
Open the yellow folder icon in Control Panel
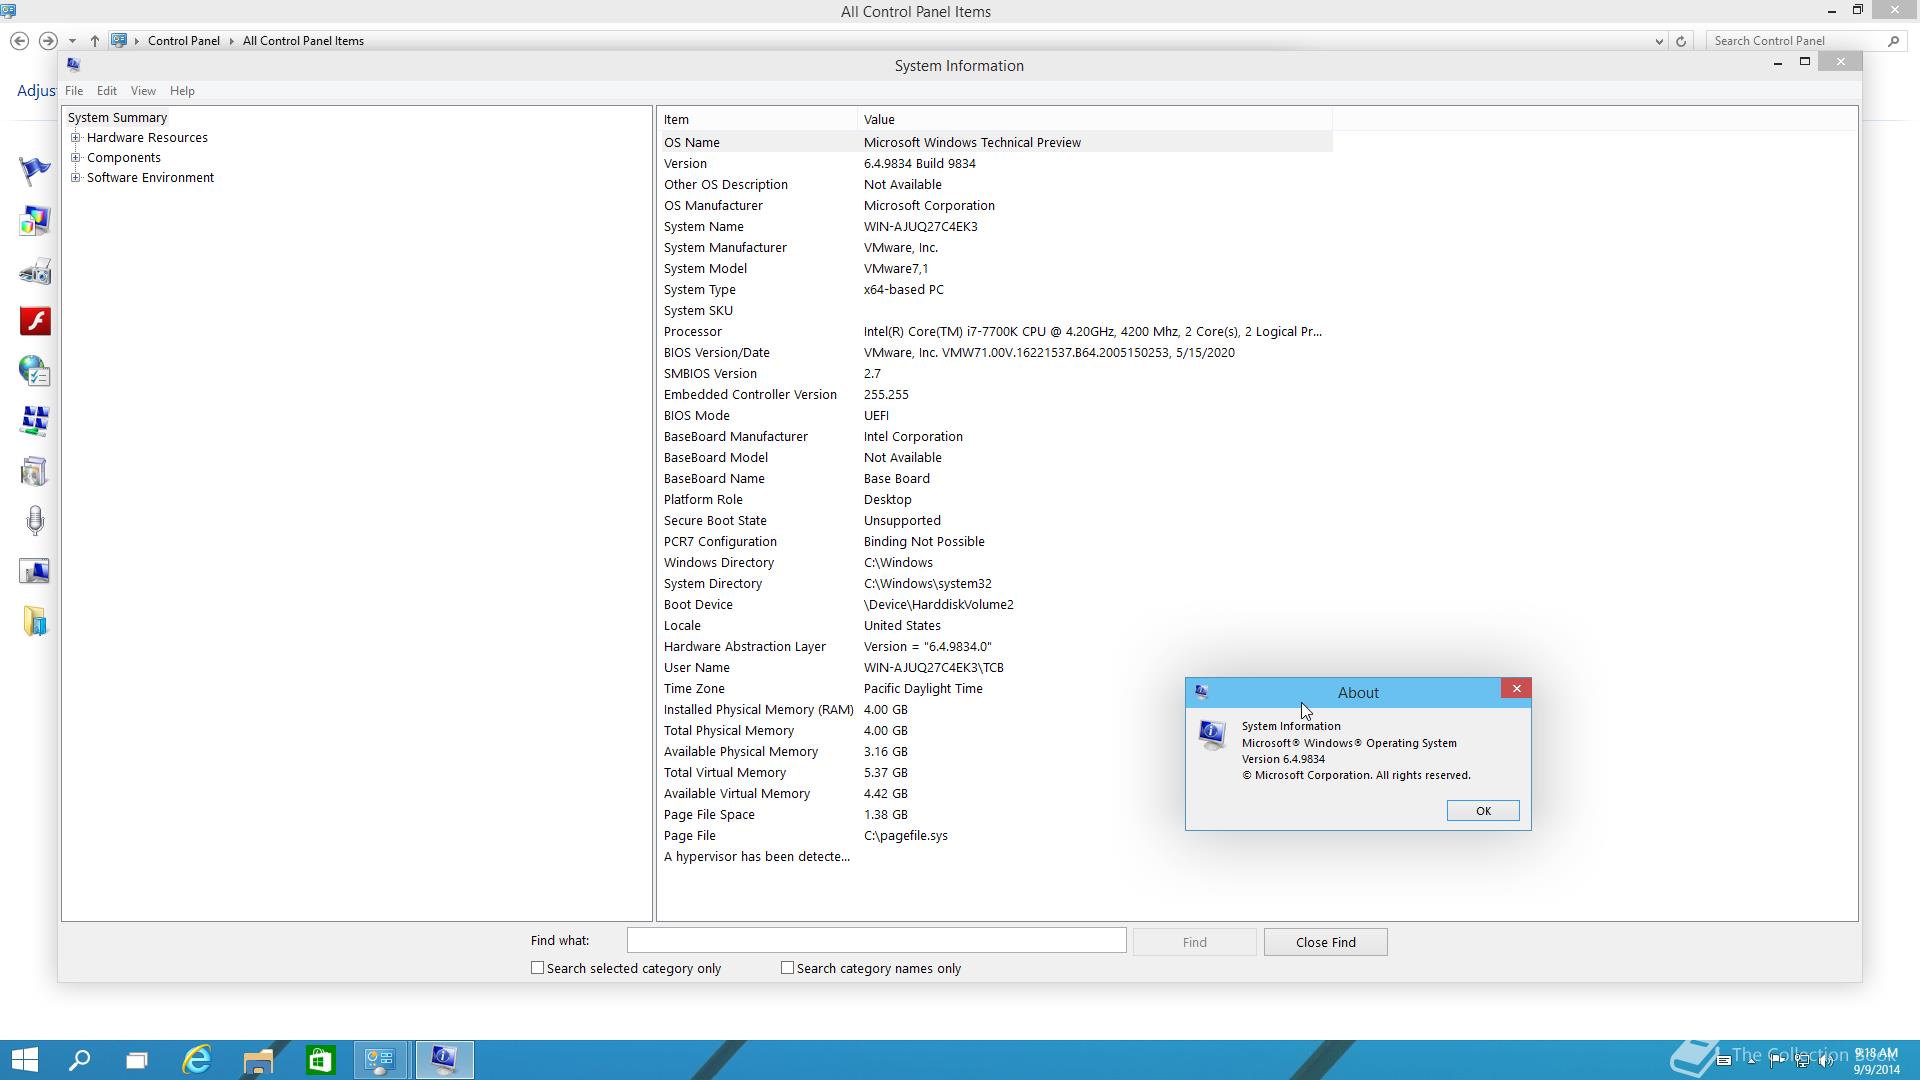tap(35, 621)
